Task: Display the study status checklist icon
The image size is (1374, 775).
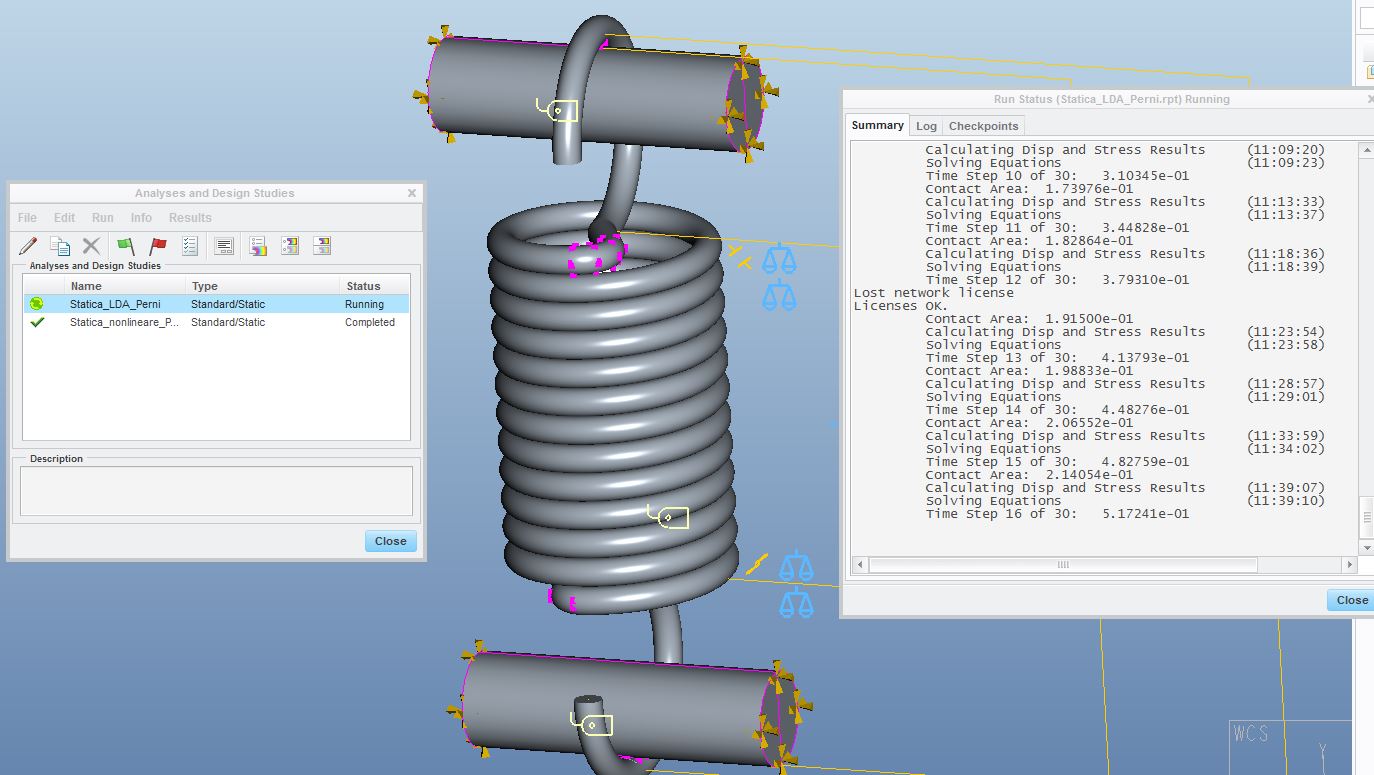Action: click(190, 245)
